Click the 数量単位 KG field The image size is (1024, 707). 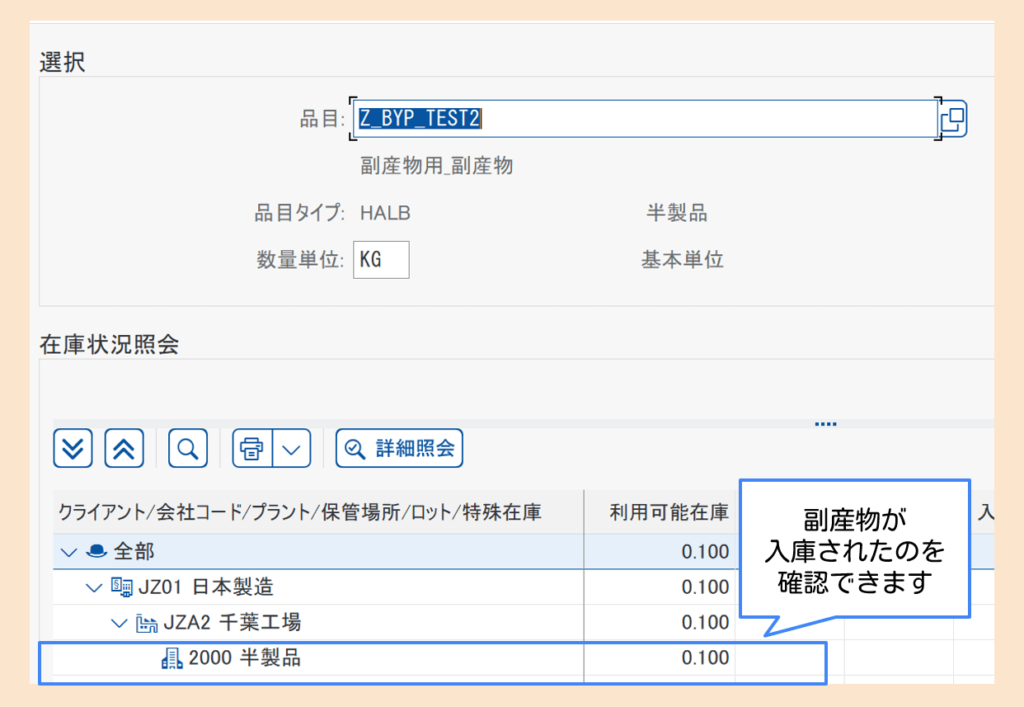pyautogui.click(x=380, y=259)
